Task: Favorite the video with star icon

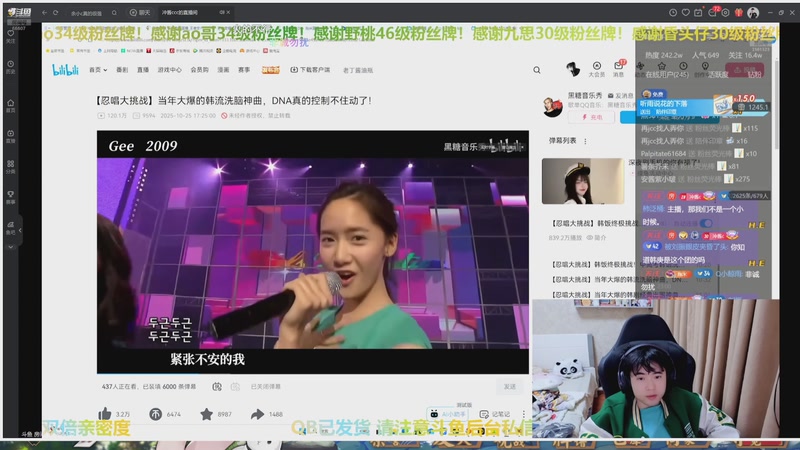Action: point(206,414)
